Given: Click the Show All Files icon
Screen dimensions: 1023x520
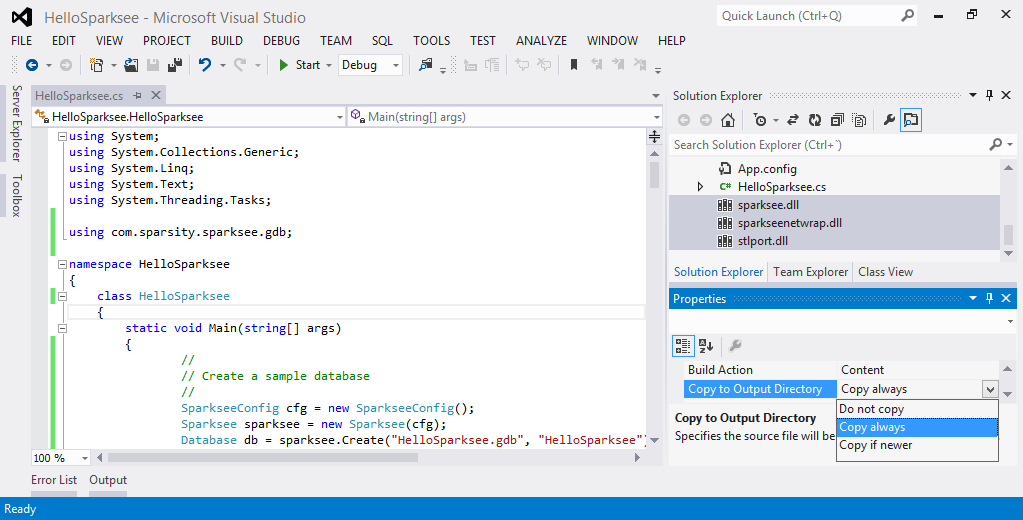Looking at the screenshot, I should tap(859, 120).
